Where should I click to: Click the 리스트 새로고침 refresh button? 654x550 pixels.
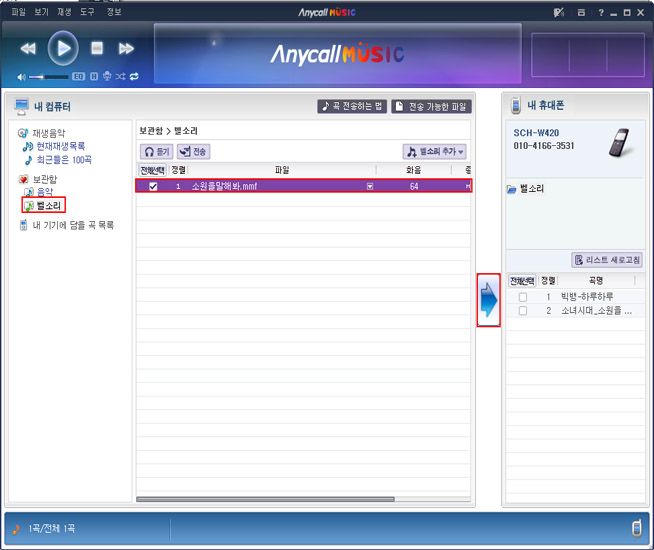tap(607, 260)
